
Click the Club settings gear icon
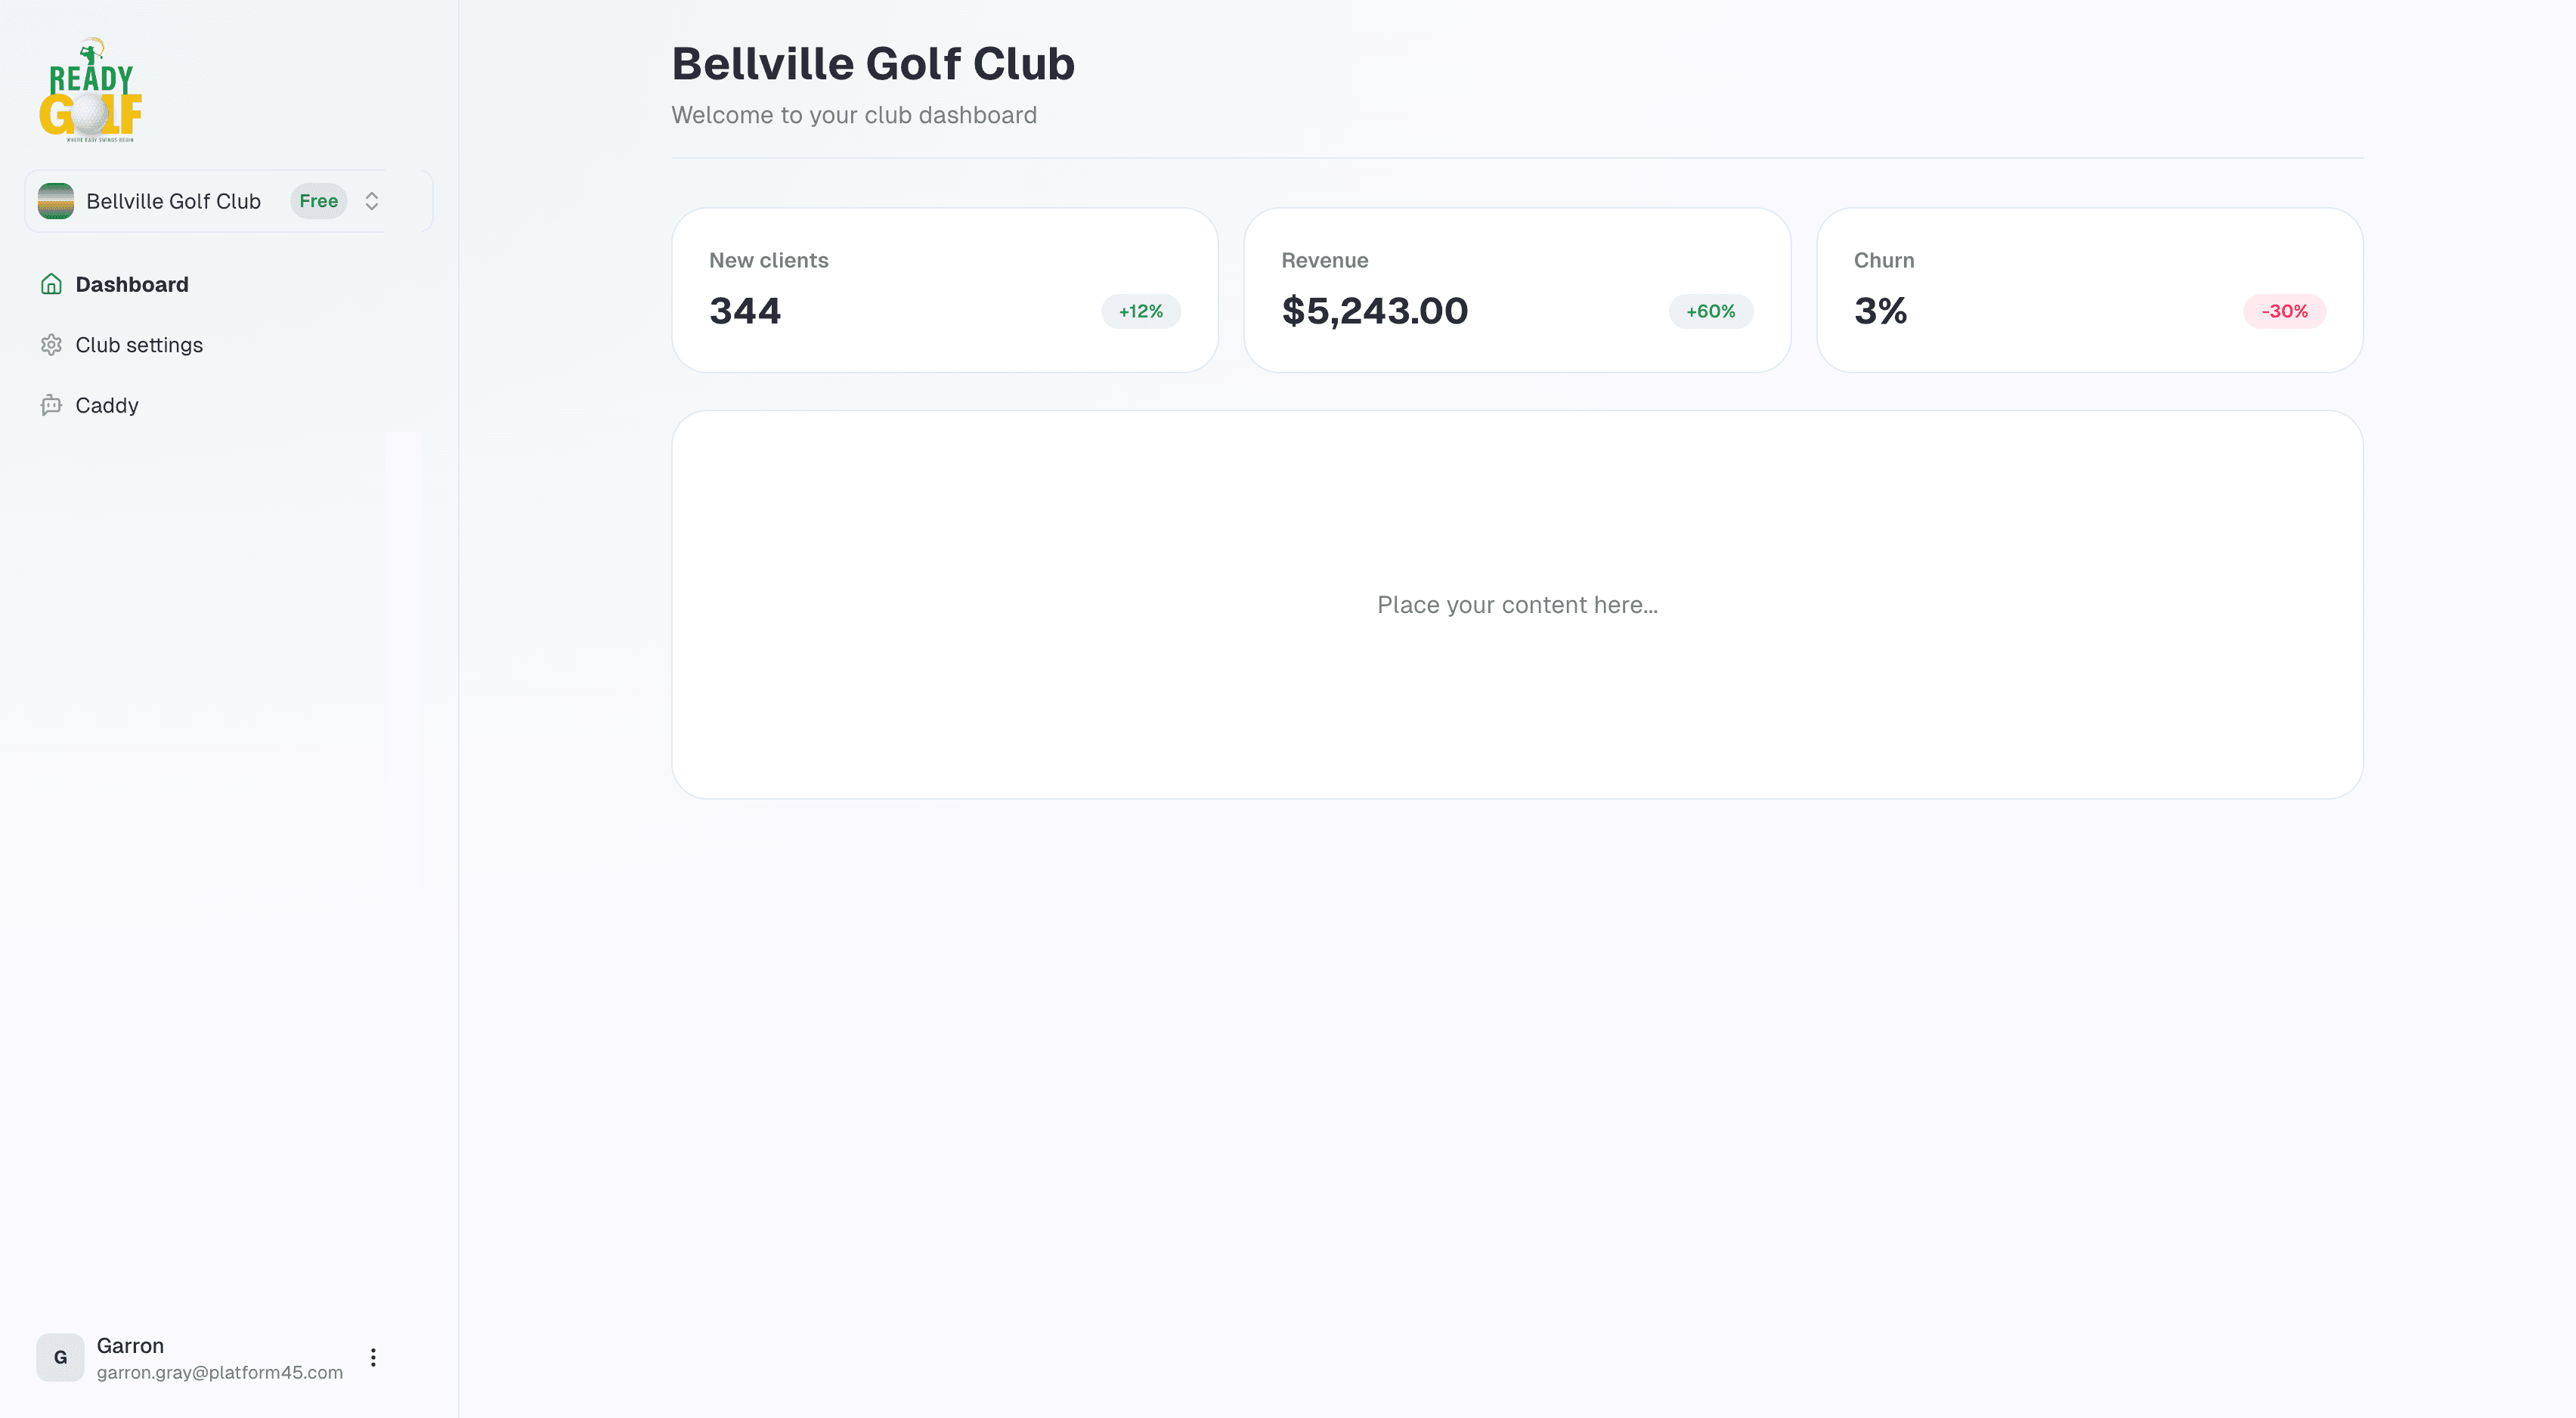click(51, 345)
